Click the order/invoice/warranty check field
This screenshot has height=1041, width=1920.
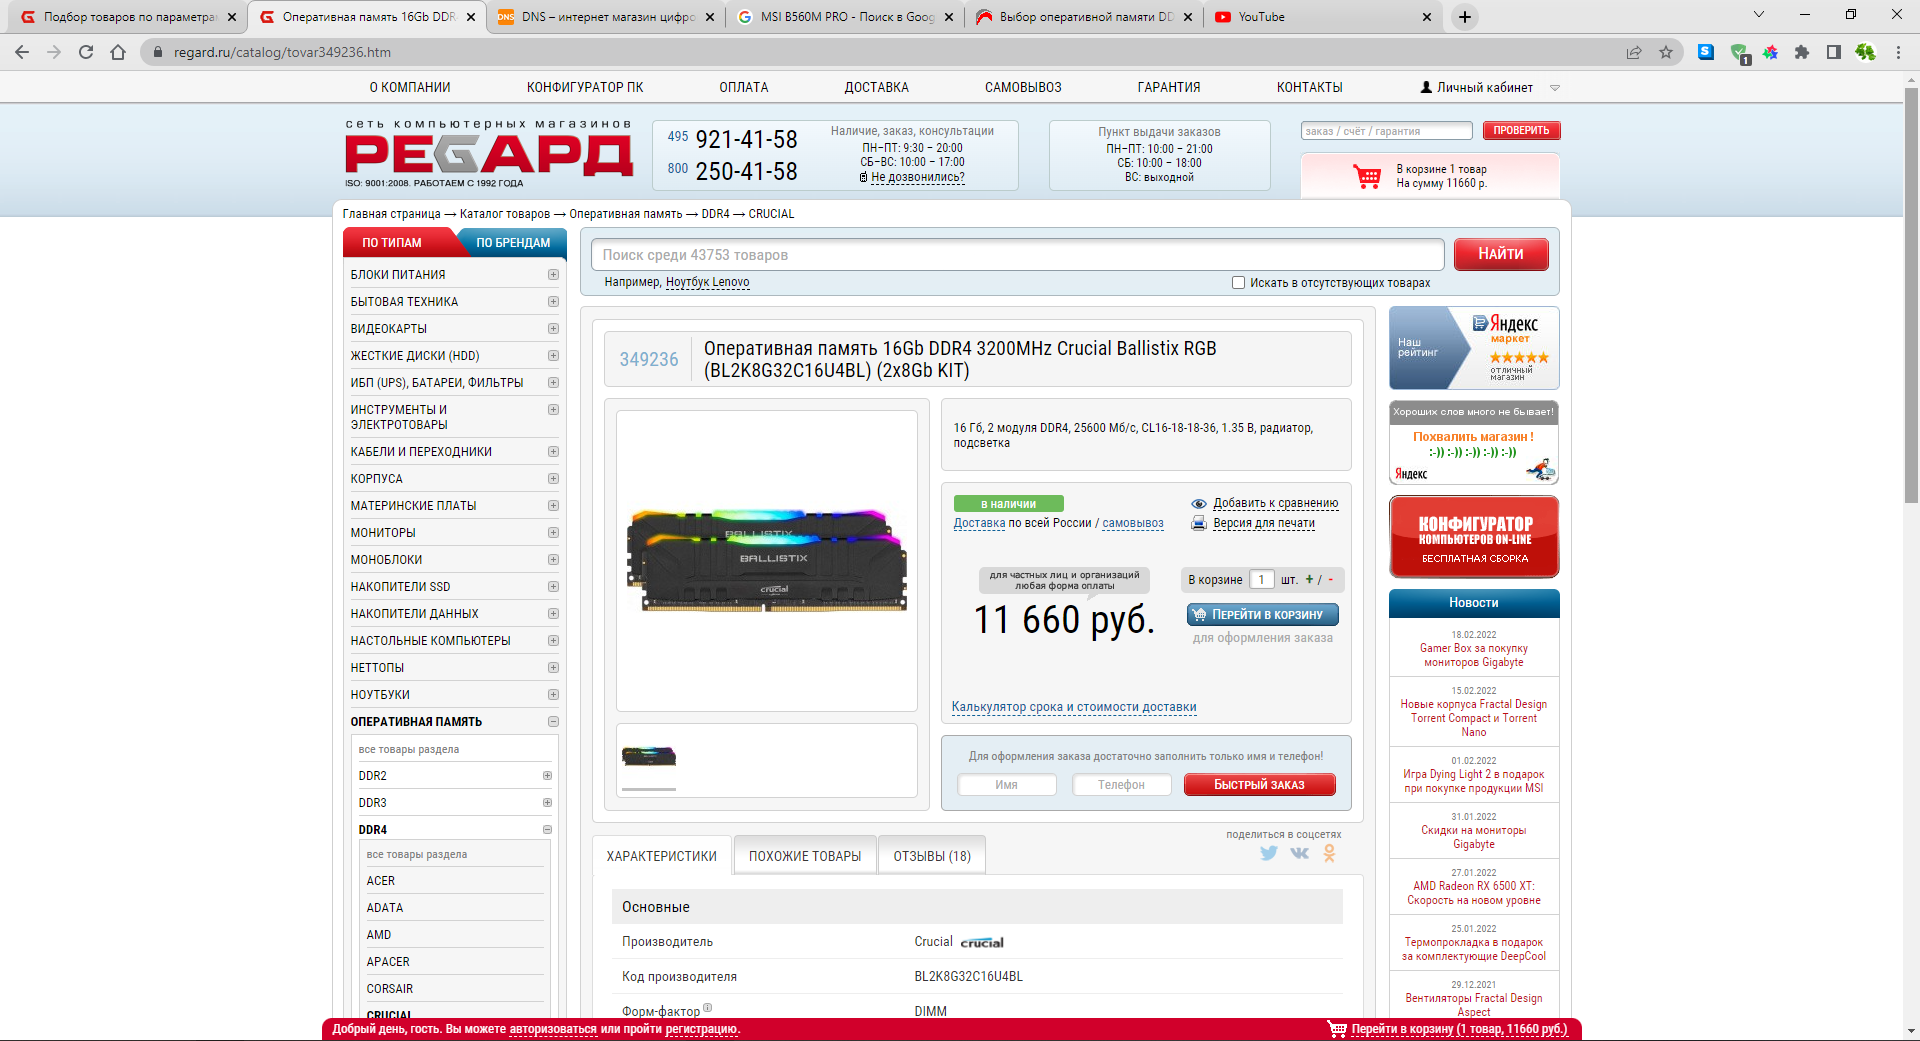coord(1386,131)
